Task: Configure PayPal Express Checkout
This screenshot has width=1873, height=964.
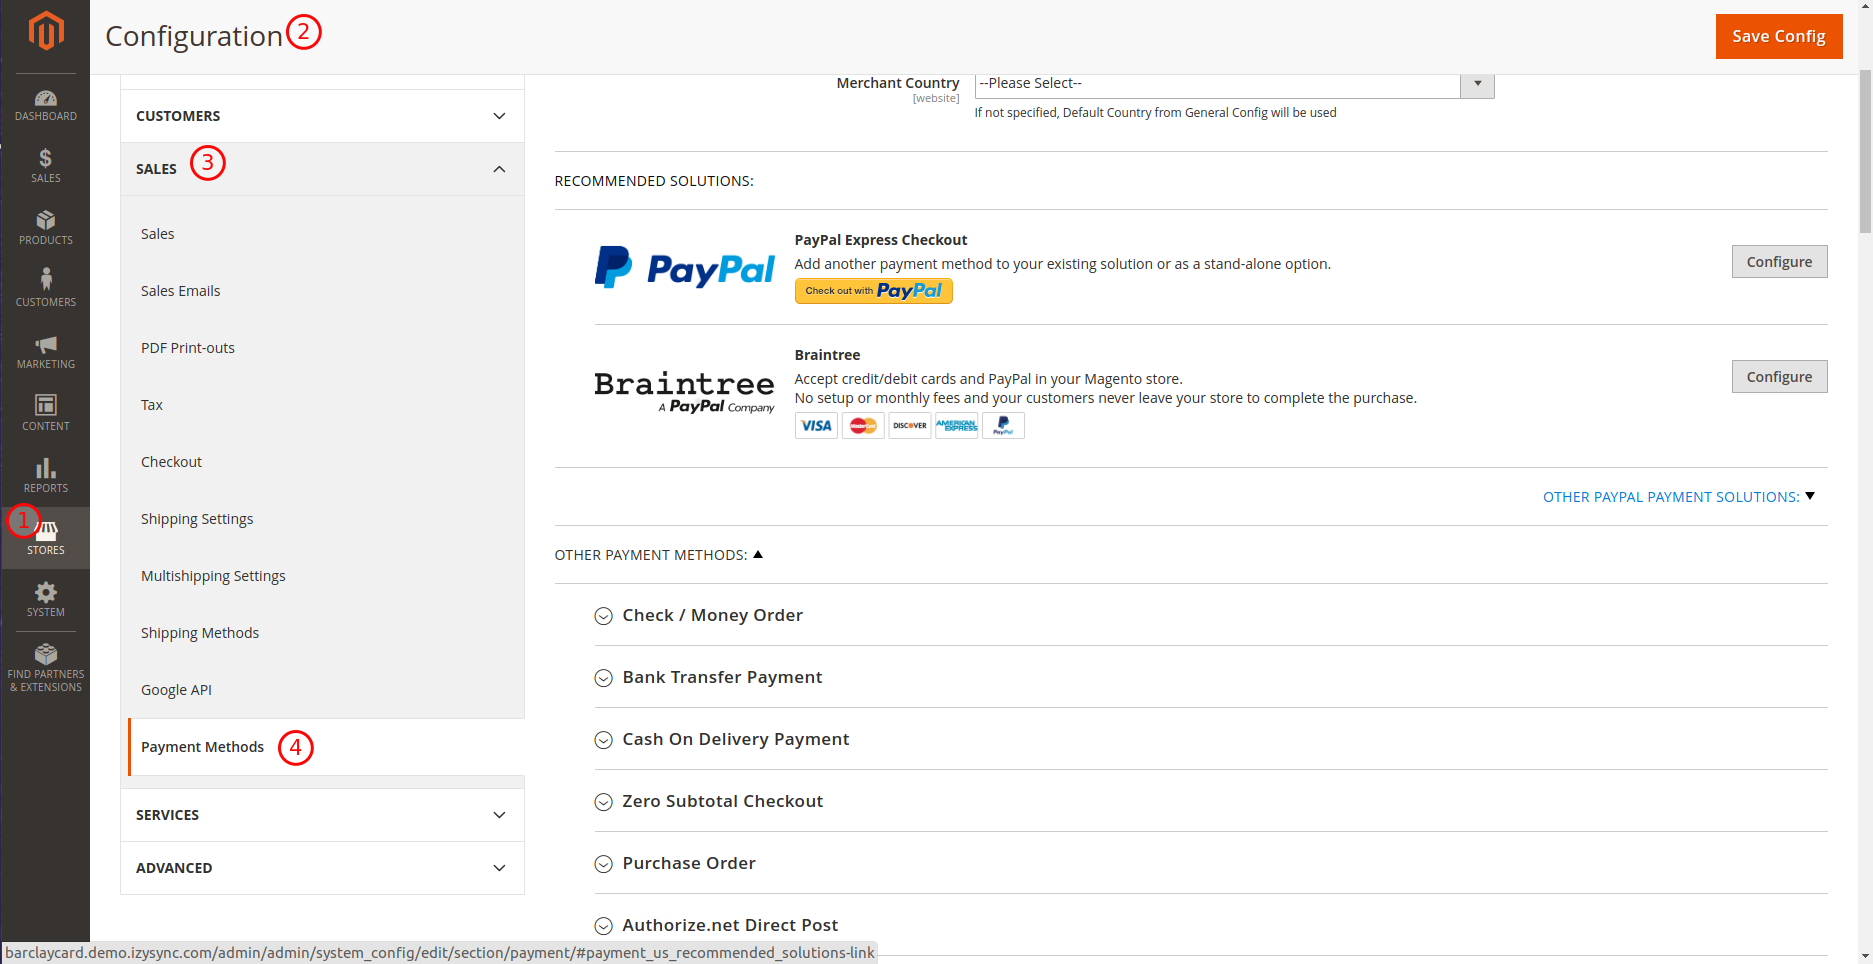Action: (x=1778, y=262)
